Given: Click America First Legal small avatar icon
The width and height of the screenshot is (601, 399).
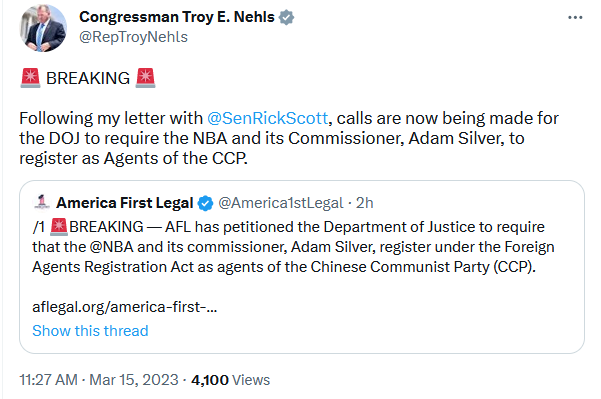Looking at the screenshot, I should pyautogui.click(x=42, y=202).
